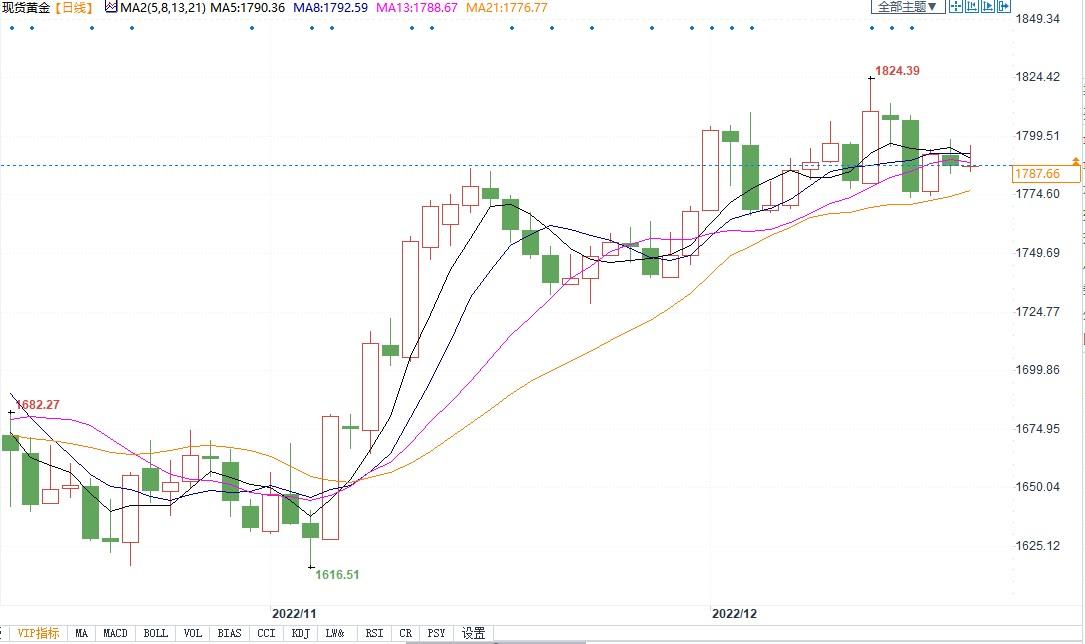This screenshot has height=644, width=1085.
Task: Click the MA2 indicator chart icon
Action: coord(112,8)
